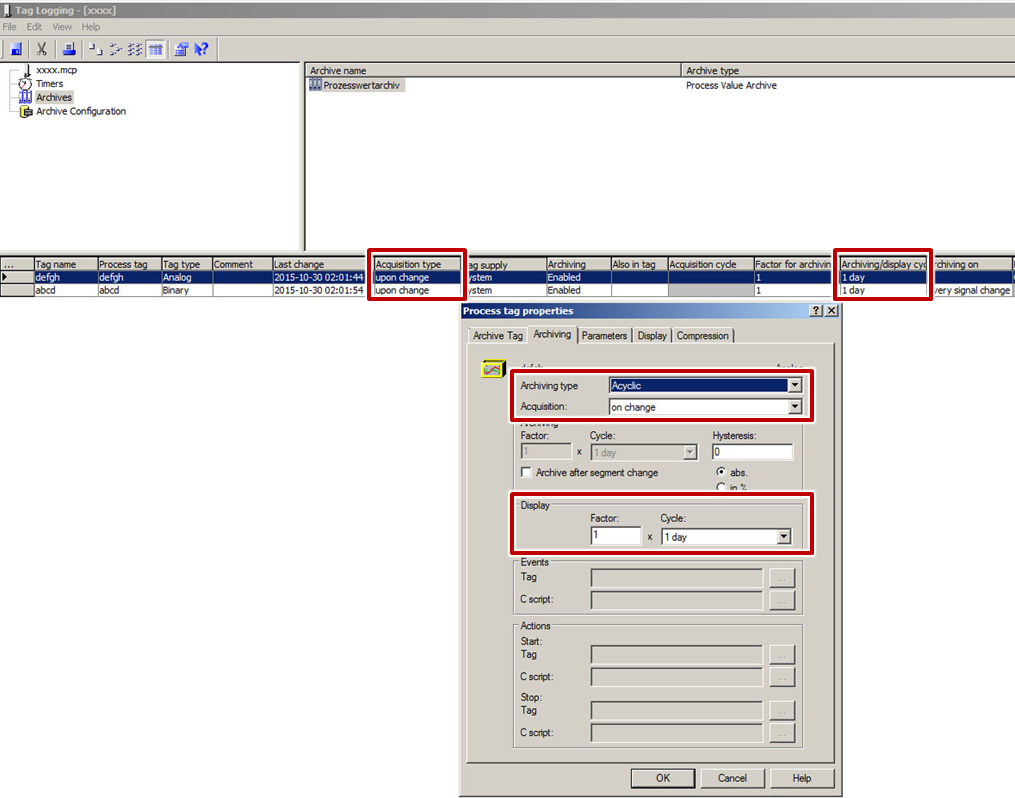Click the Archive type column header
This screenshot has width=1015, height=798.
pyautogui.click(x=849, y=71)
